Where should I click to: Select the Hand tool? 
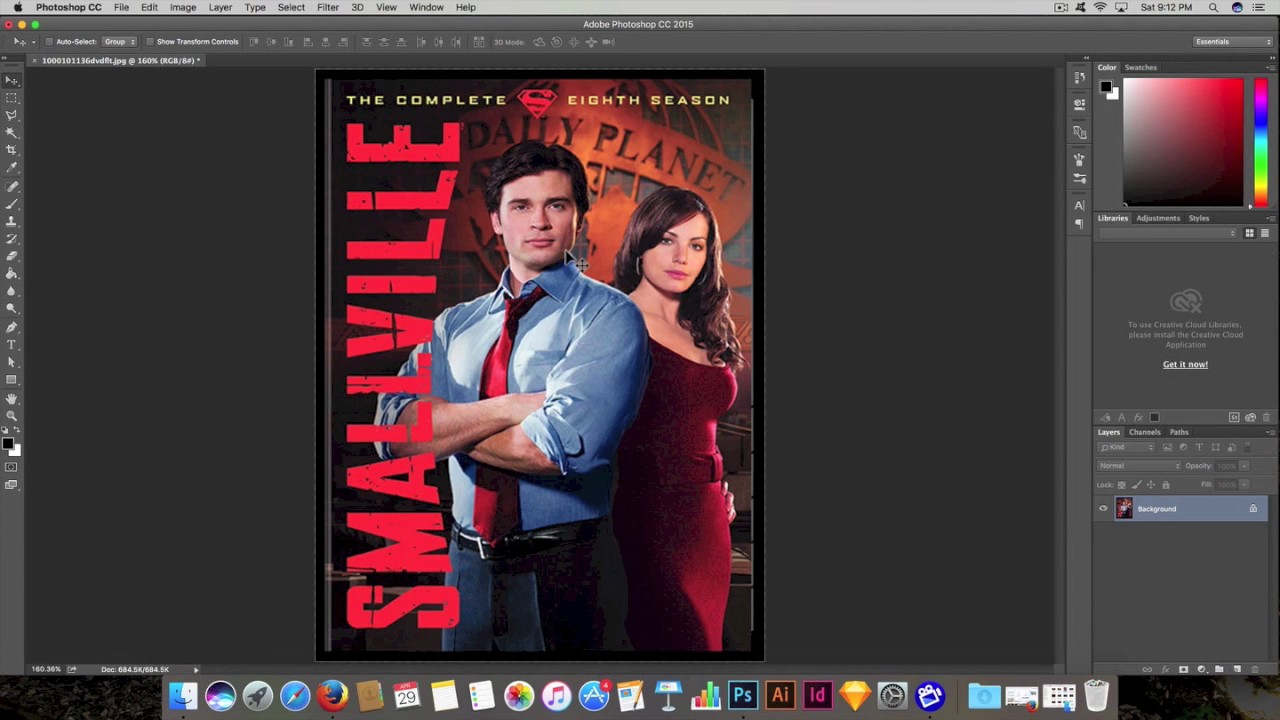11,399
